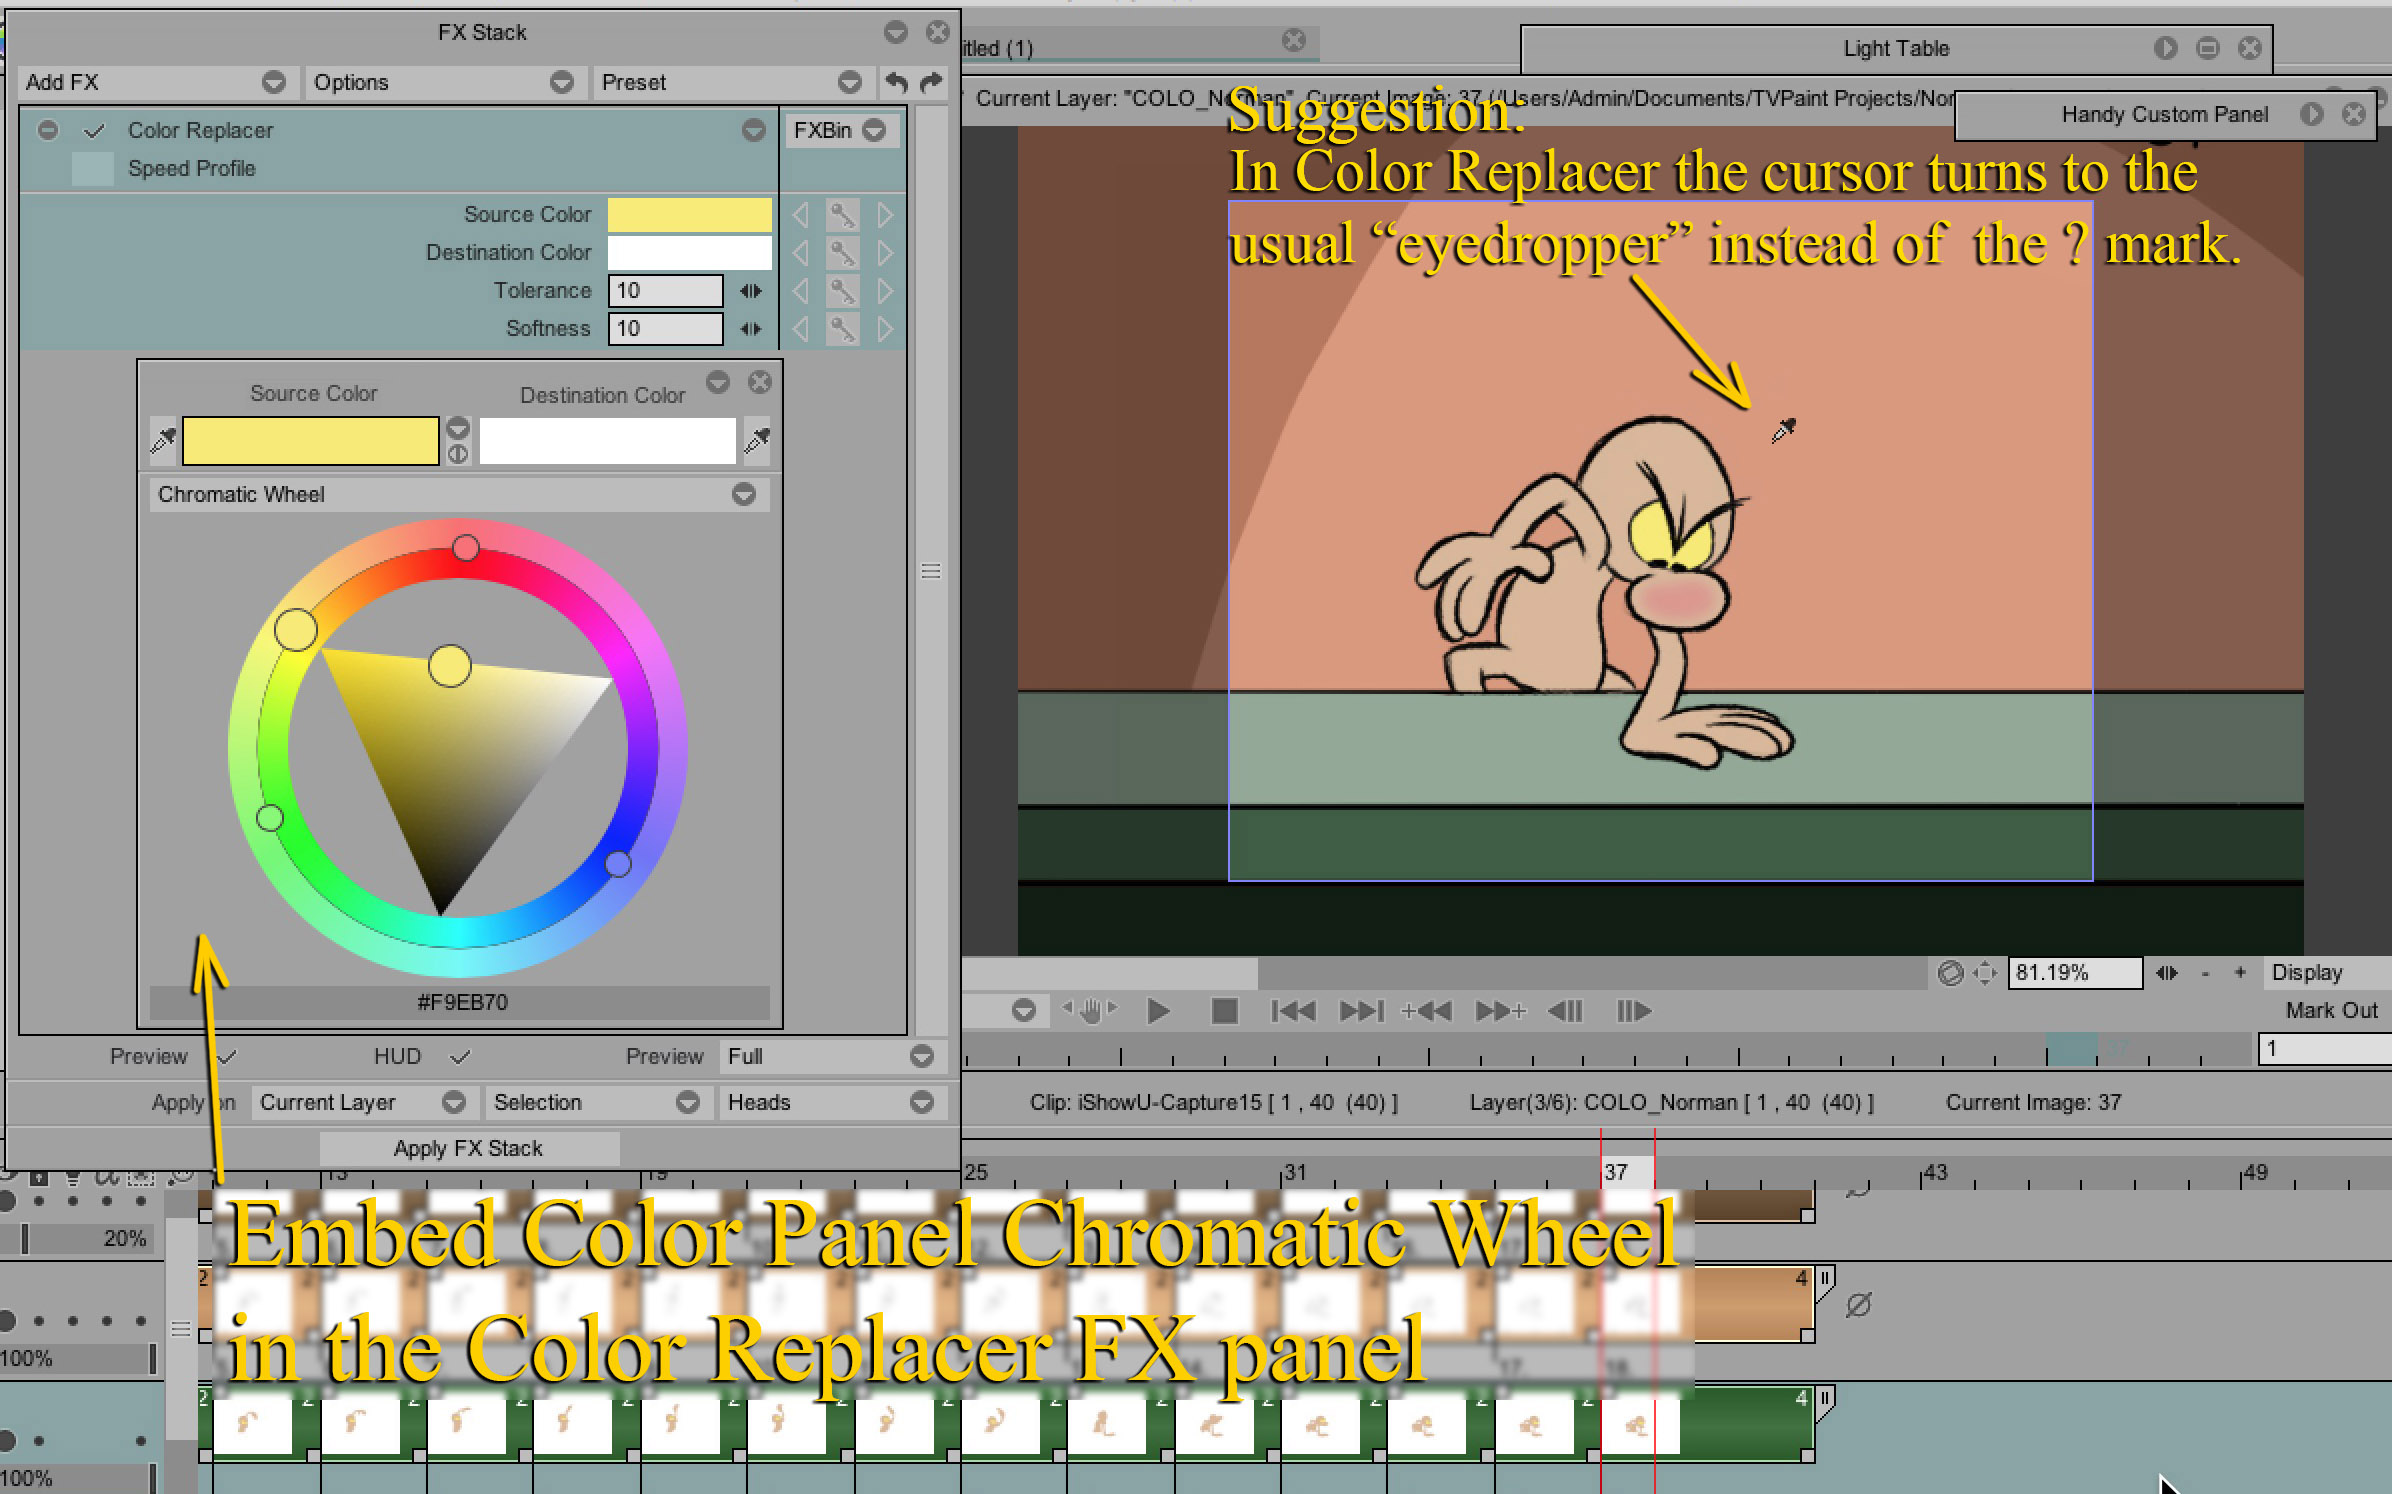Collapse the Color Replacer effect

point(47,130)
